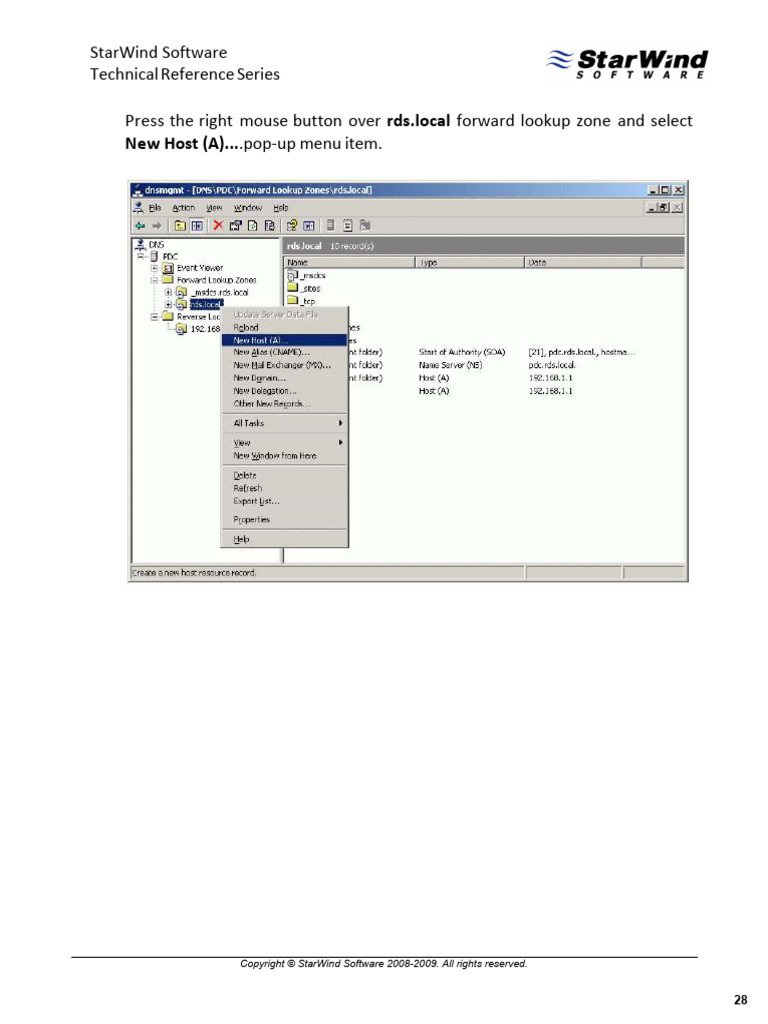Select New Host (A)... context menu item

(x=283, y=340)
